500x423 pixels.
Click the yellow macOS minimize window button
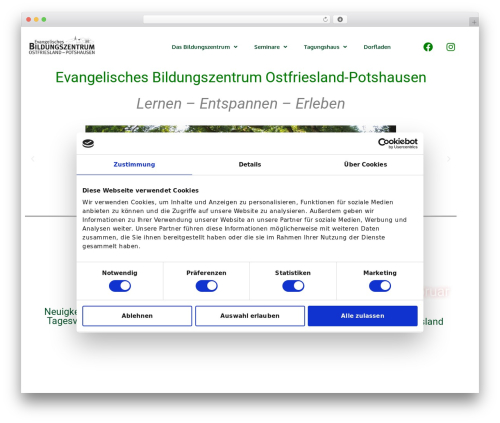(x=36, y=20)
